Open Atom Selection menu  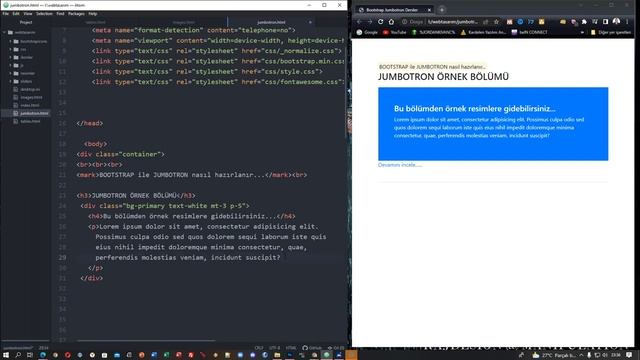[x=44, y=14]
